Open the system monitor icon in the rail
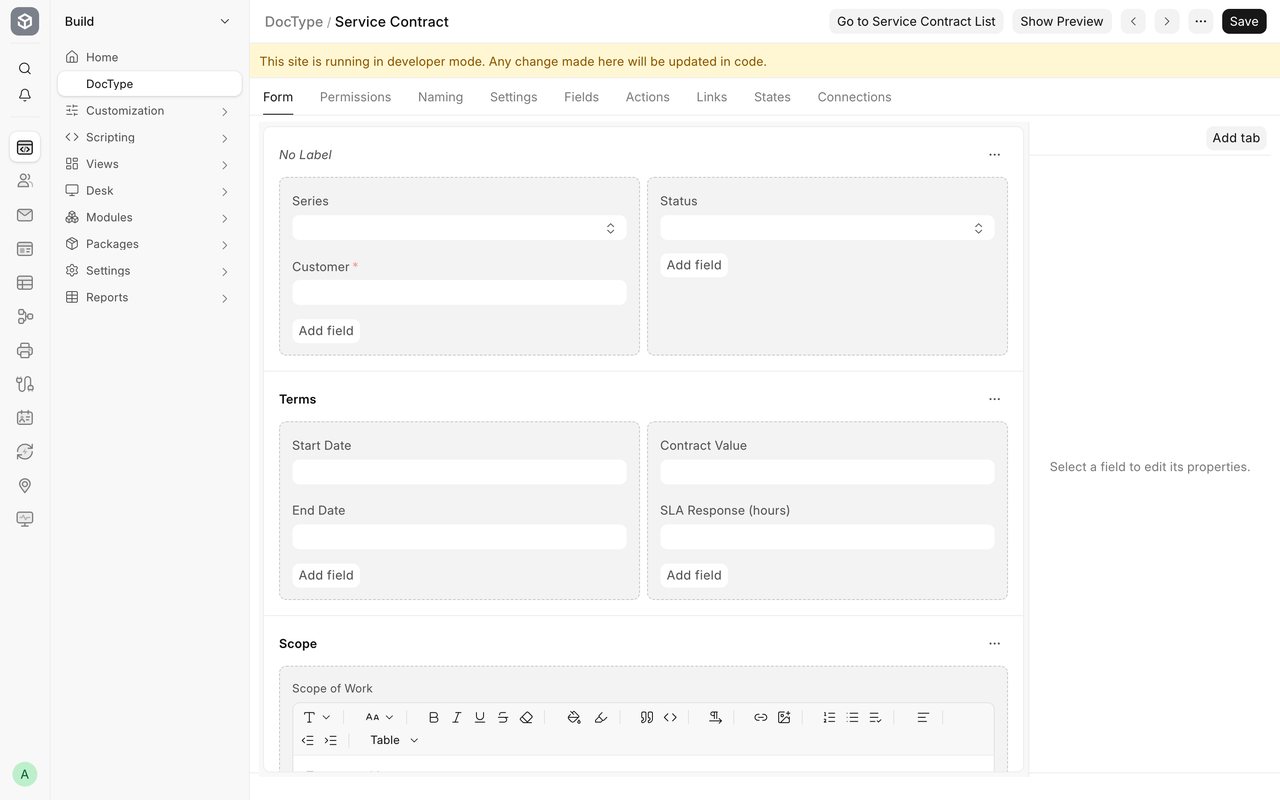The image size is (1280, 800). coord(25,519)
